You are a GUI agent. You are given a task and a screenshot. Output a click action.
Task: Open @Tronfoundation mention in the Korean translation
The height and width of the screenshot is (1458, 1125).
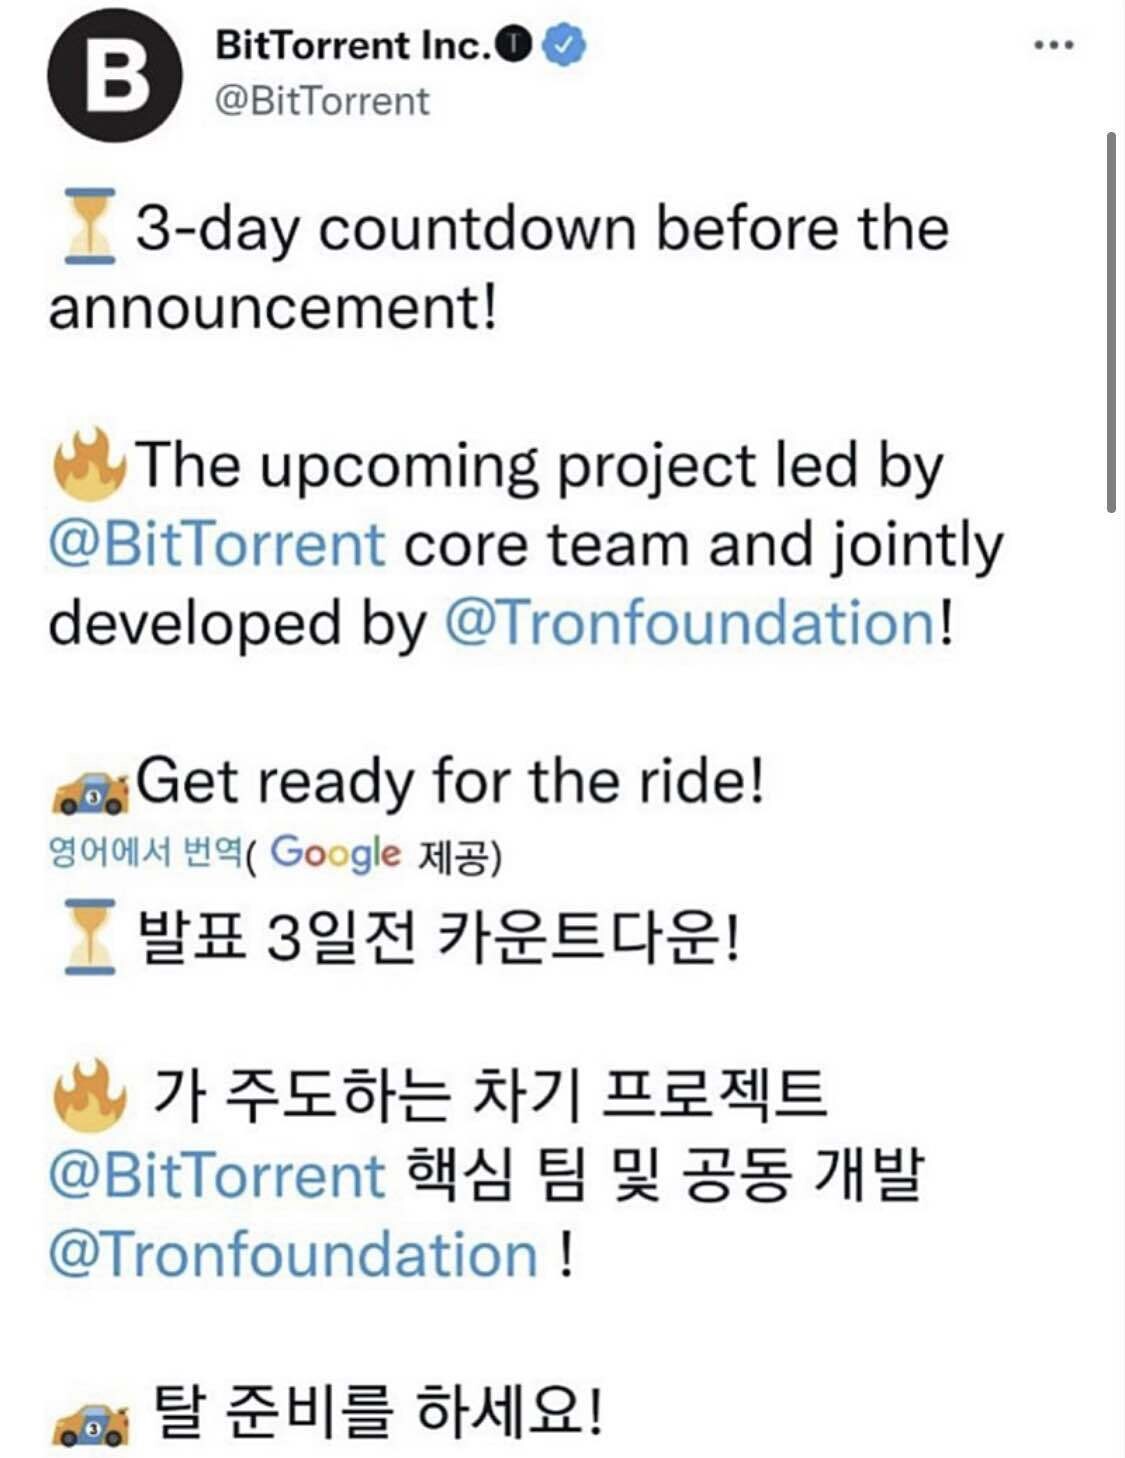tap(294, 1255)
